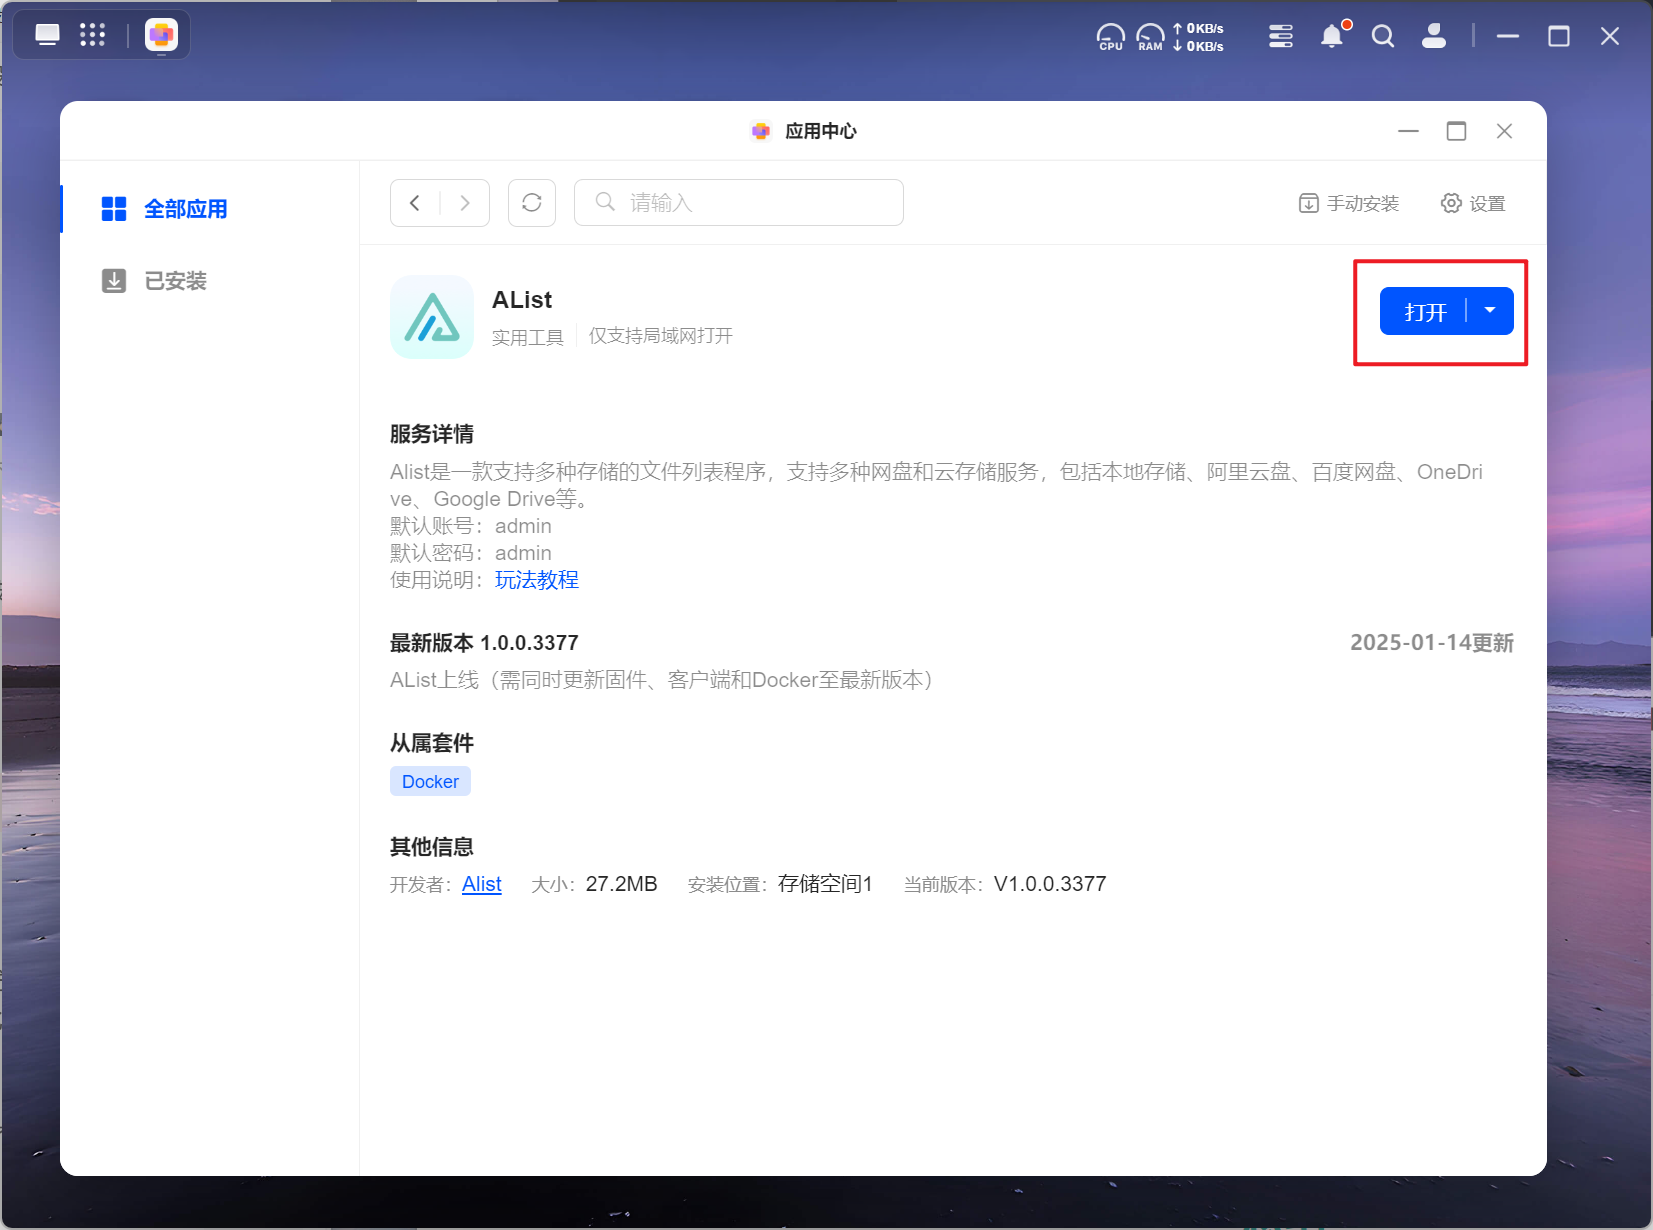Viewport: 1653px width, 1230px height.
Task: Navigate forward with the right arrow
Action: [465, 203]
